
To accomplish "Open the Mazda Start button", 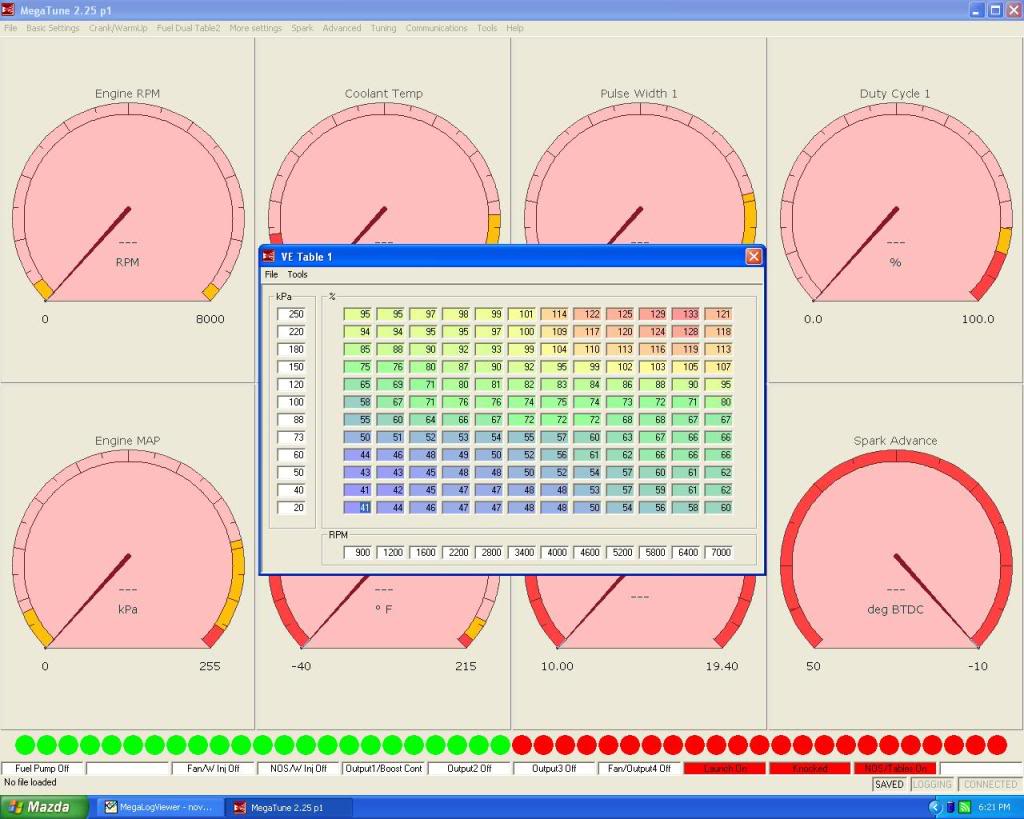I will pos(44,807).
